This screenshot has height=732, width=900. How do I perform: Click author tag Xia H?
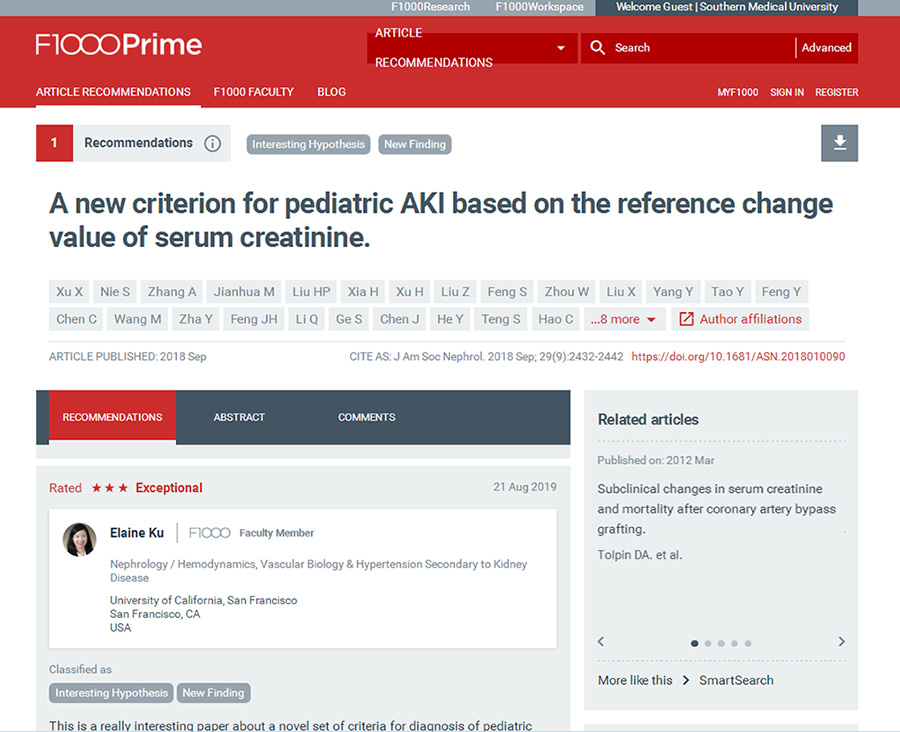pos(363,292)
